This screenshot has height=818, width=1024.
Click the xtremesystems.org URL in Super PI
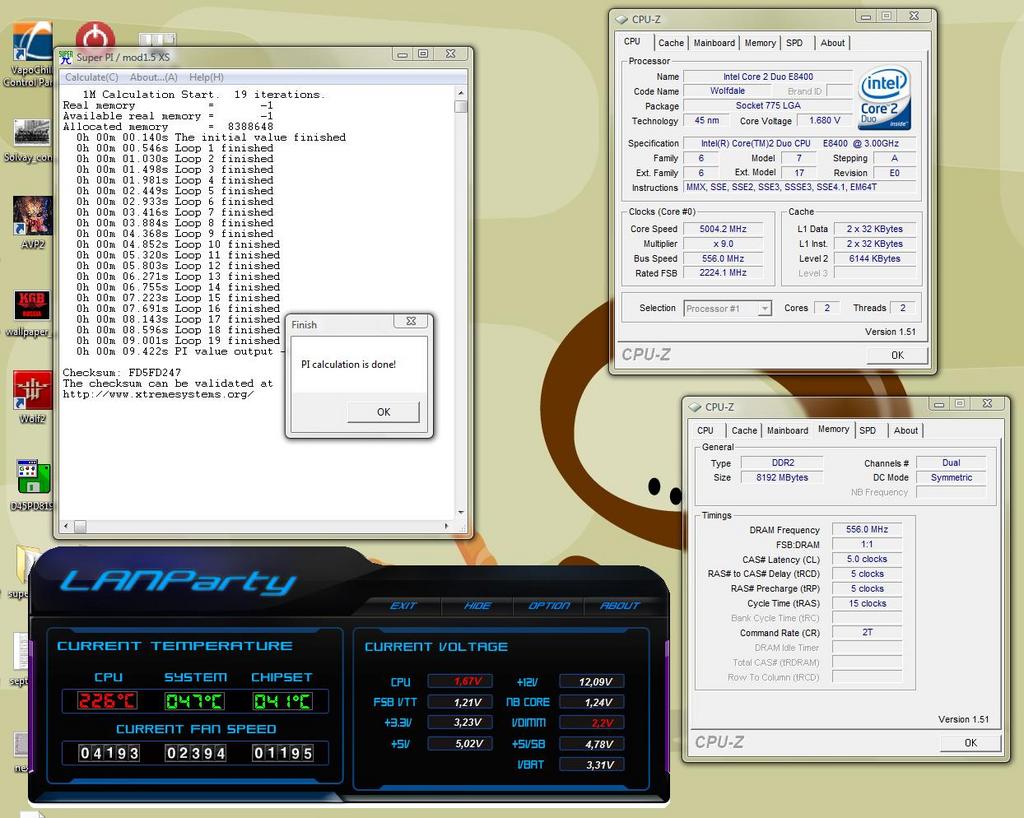tap(158, 394)
